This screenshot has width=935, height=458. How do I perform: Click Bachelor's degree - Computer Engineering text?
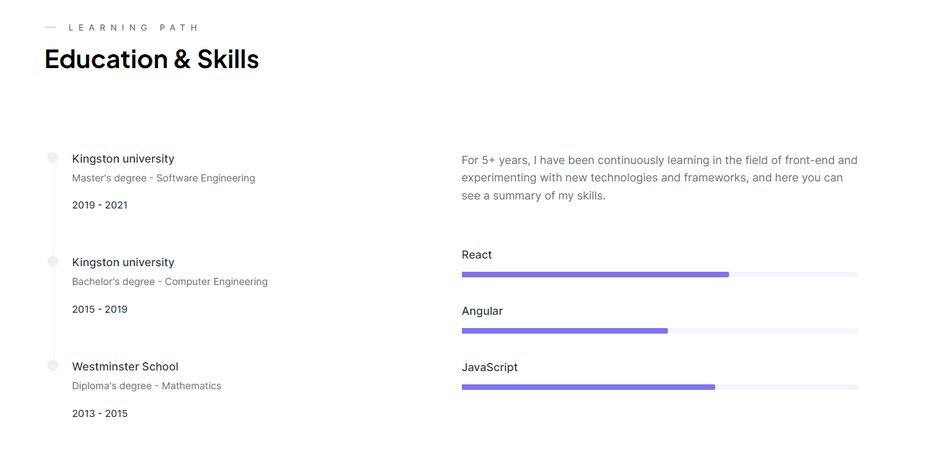click(x=170, y=281)
